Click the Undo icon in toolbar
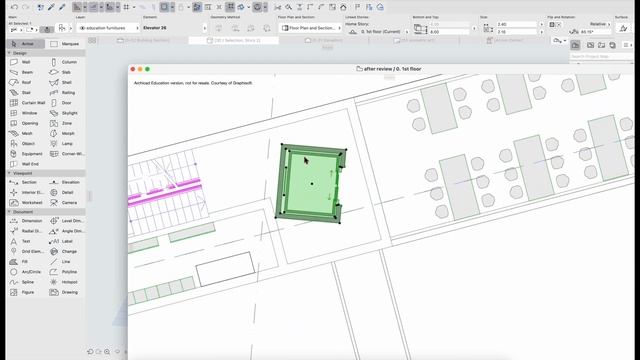 (14, 7)
